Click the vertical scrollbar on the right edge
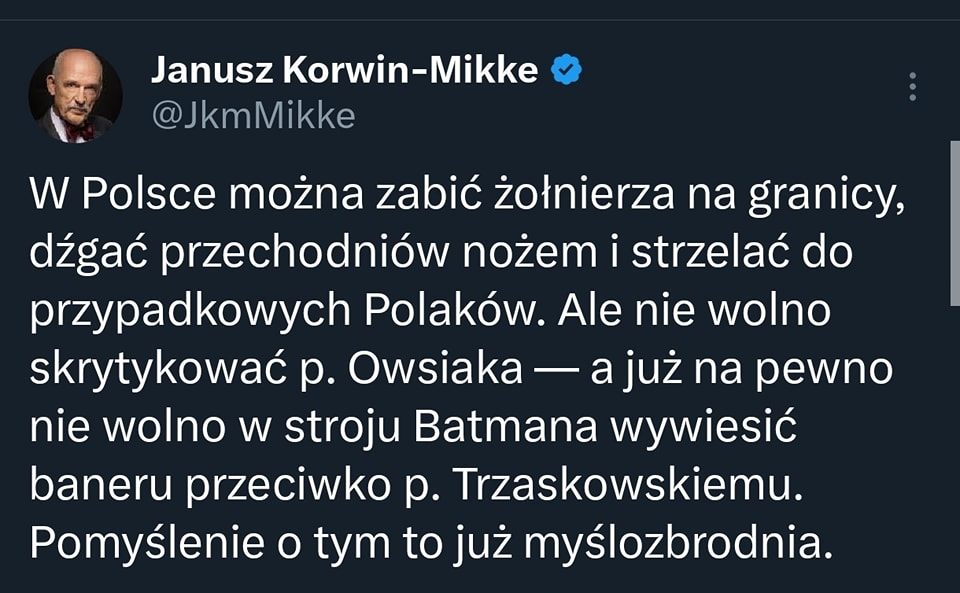960x593 pixels. [953, 225]
